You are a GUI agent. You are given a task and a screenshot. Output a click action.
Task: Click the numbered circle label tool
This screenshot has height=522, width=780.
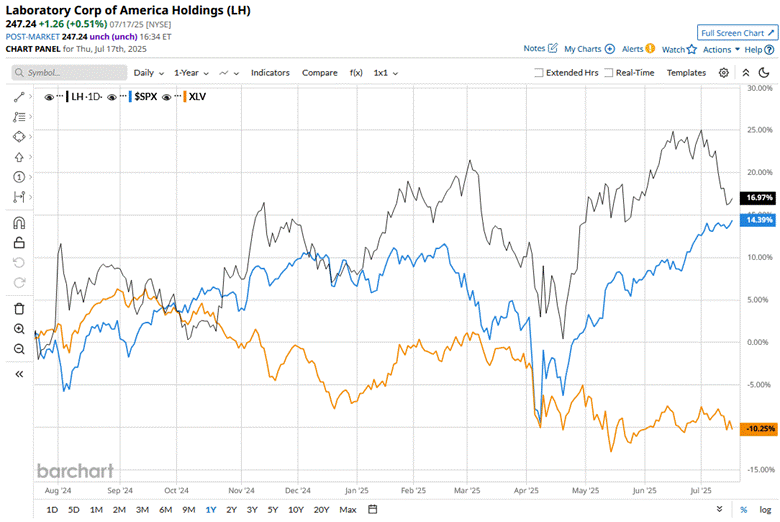[x=19, y=177]
